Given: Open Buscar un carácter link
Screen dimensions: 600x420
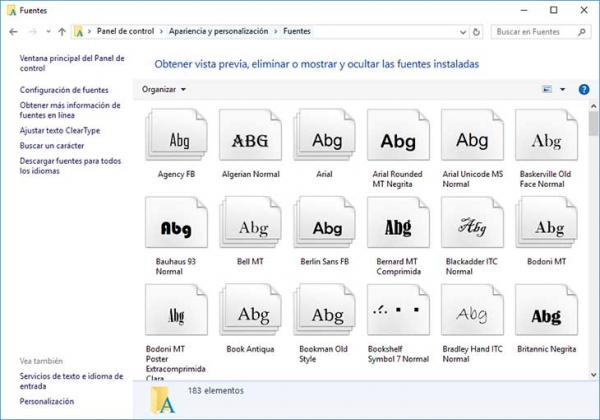Looking at the screenshot, I should [52, 146].
